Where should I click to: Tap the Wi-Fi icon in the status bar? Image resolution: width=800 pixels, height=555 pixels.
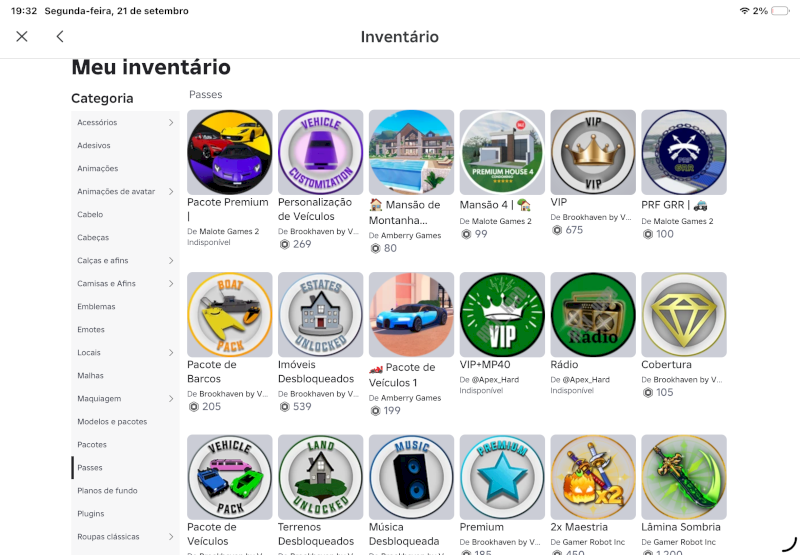(x=744, y=11)
